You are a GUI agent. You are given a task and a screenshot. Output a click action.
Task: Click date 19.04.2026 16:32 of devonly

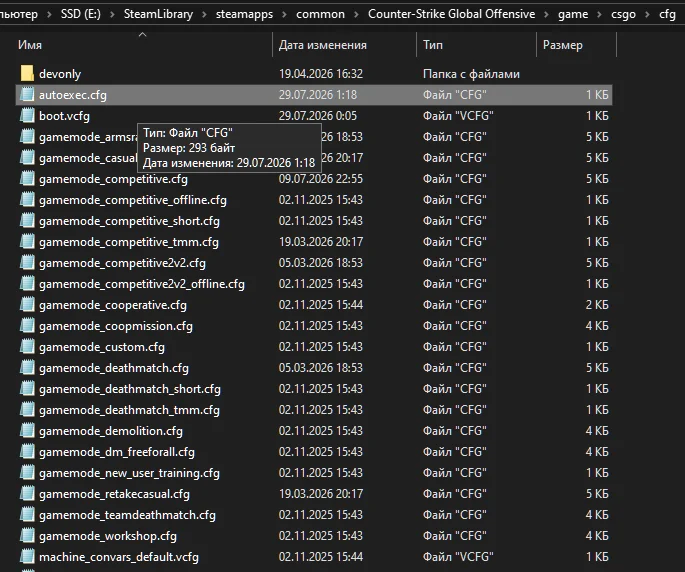(x=321, y=73)
